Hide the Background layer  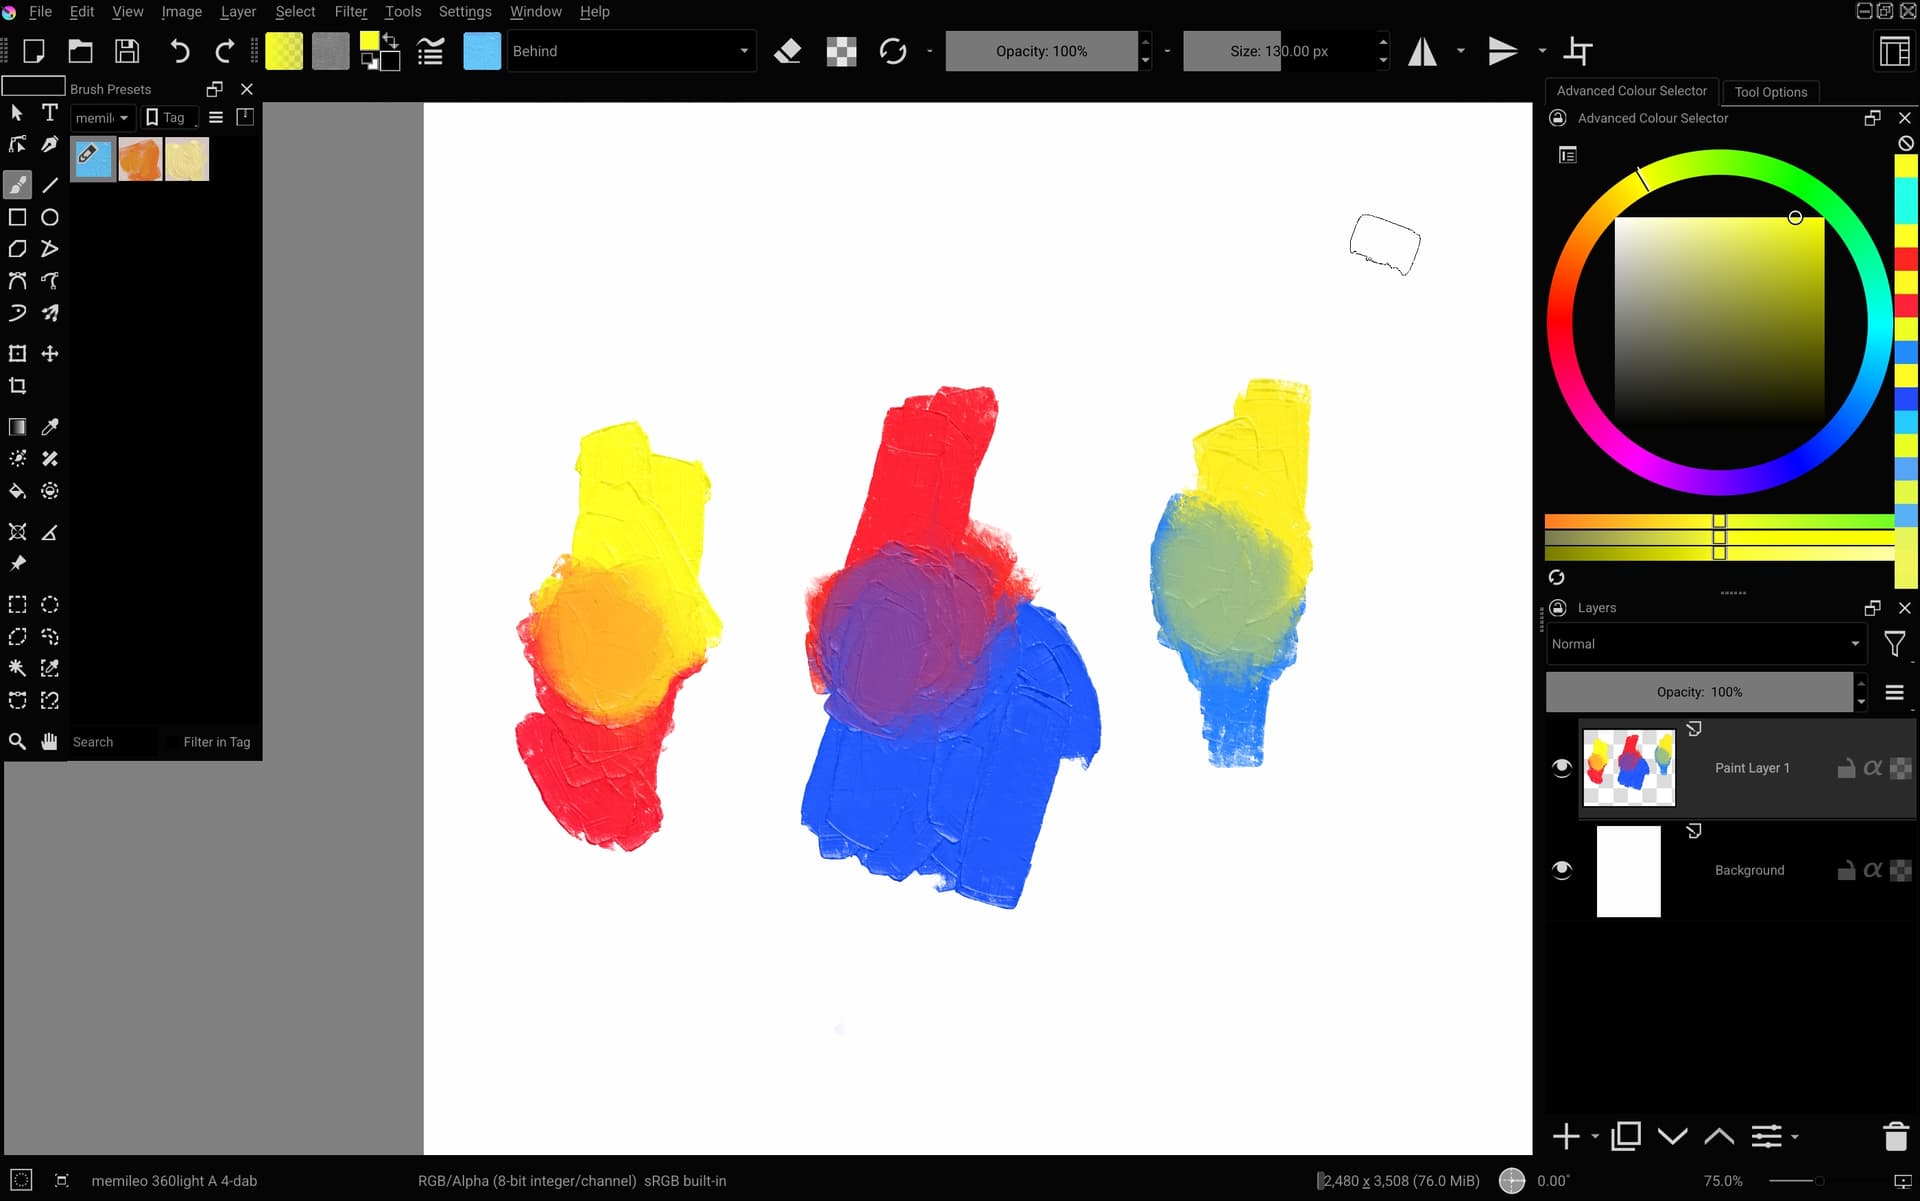click(x=1561, y=870)
